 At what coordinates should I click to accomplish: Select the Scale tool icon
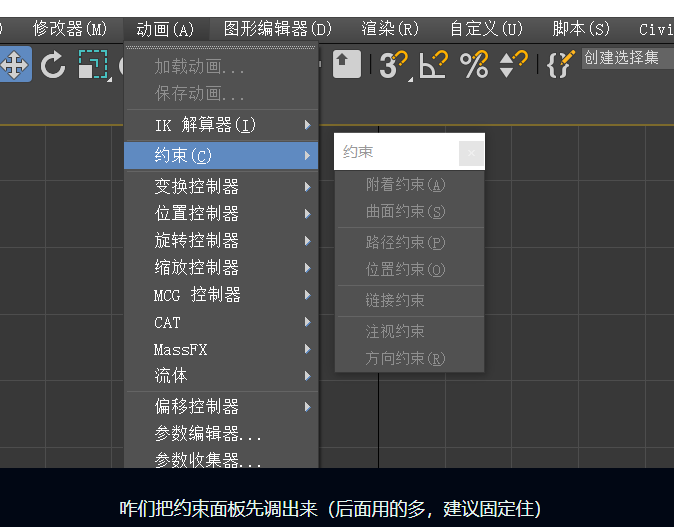pyautogui.click(x=94, y=64)
